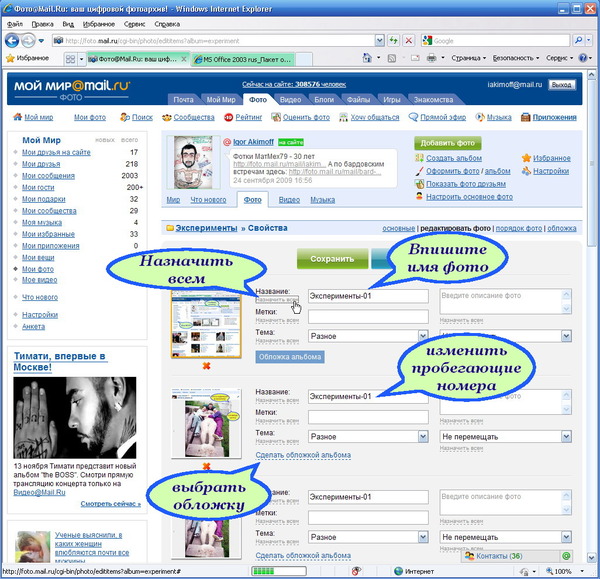Open third photo's Тема Разное dropdown

[422, 537]
